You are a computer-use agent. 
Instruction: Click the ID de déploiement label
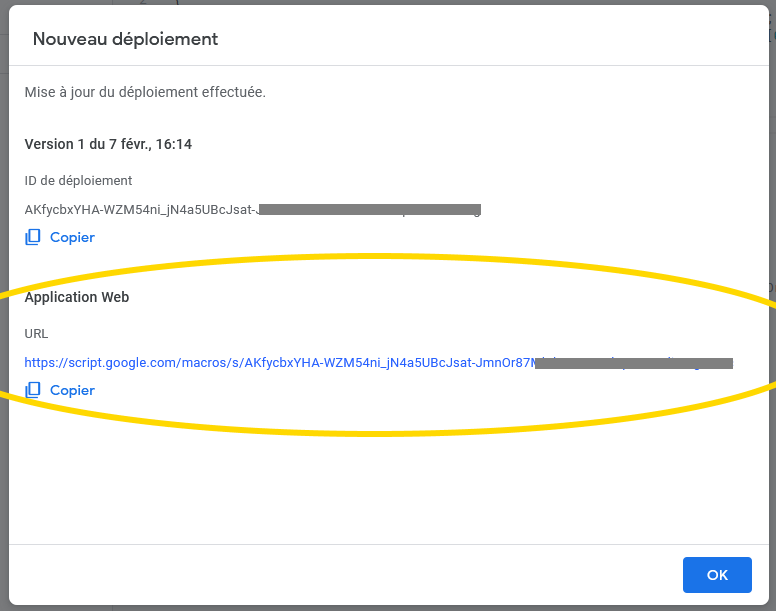(x=78, y=181)
